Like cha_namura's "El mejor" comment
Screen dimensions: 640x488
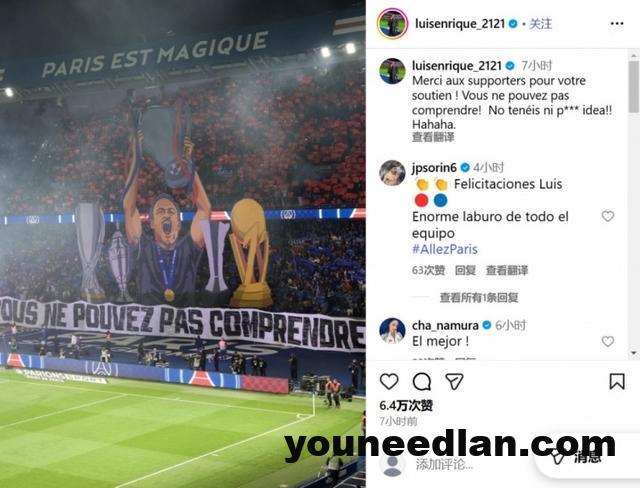tap(608, 342)
